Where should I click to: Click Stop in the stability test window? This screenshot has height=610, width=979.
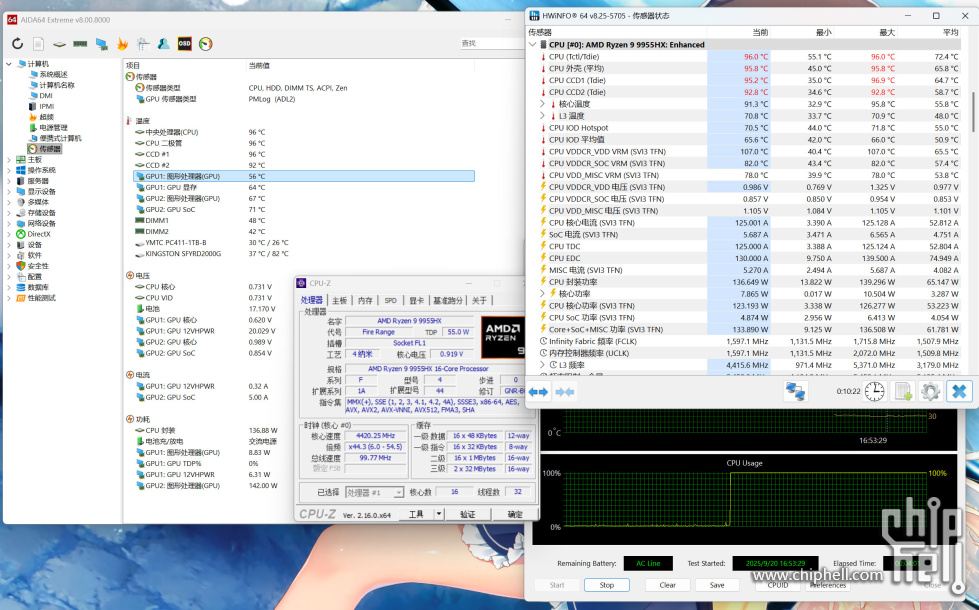606,585
